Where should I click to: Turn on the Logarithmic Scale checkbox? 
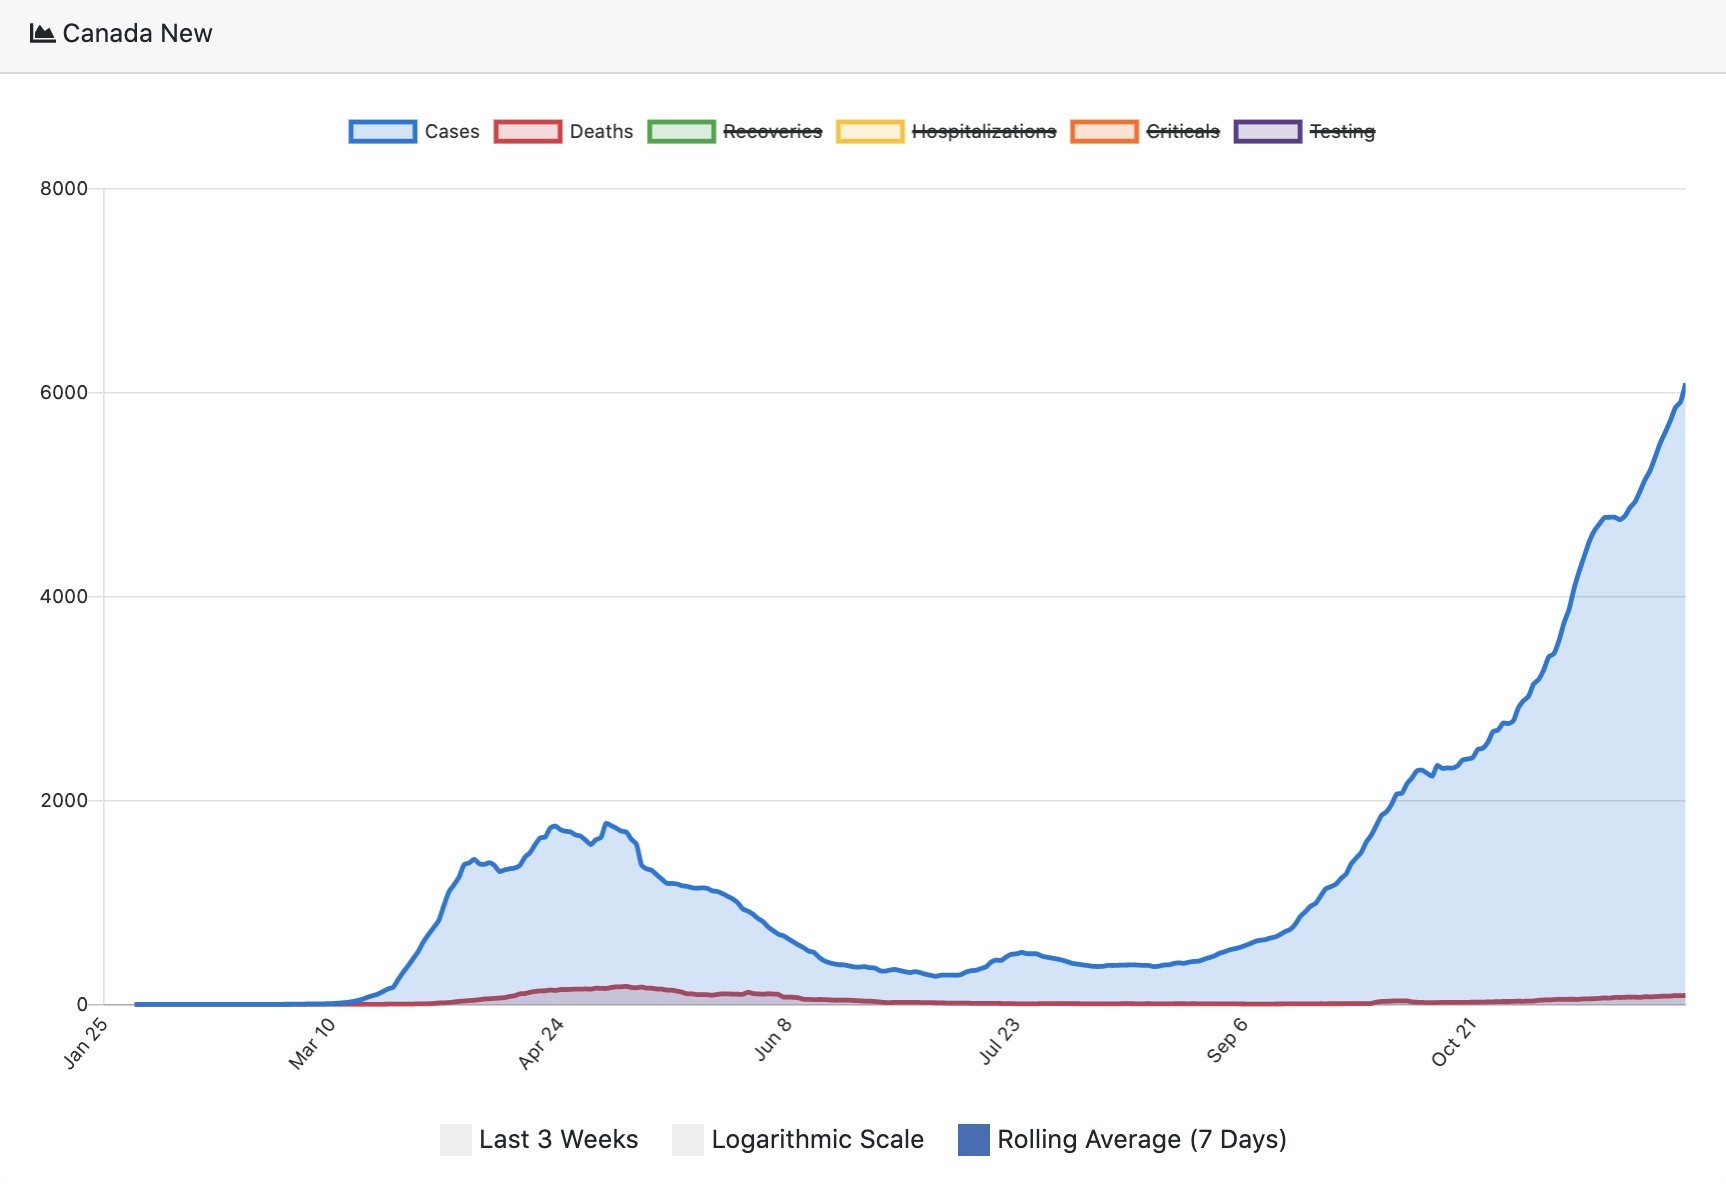(x=688, y=1140)
